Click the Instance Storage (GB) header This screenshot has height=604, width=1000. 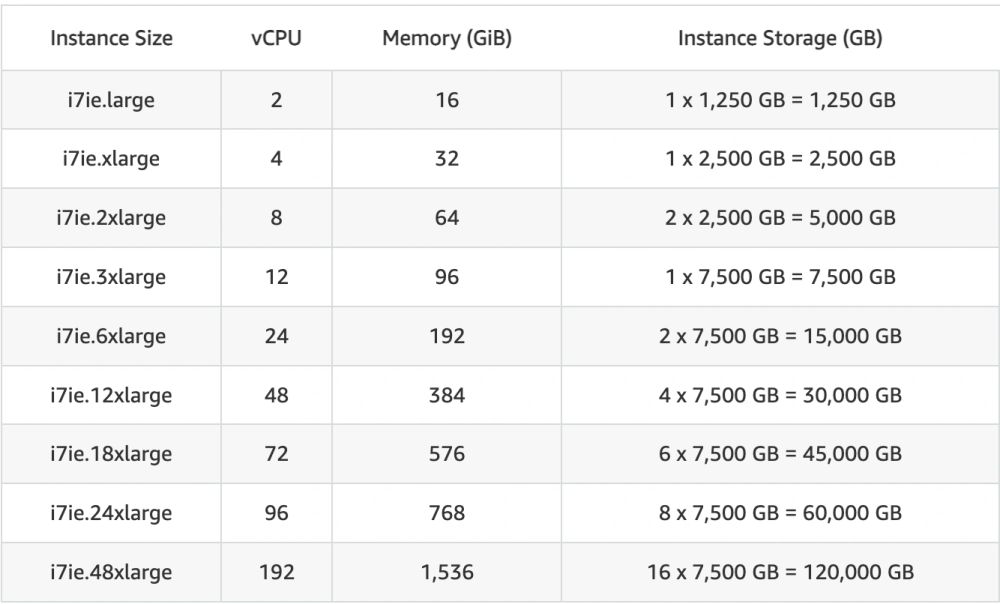click(x=780, y=38)
